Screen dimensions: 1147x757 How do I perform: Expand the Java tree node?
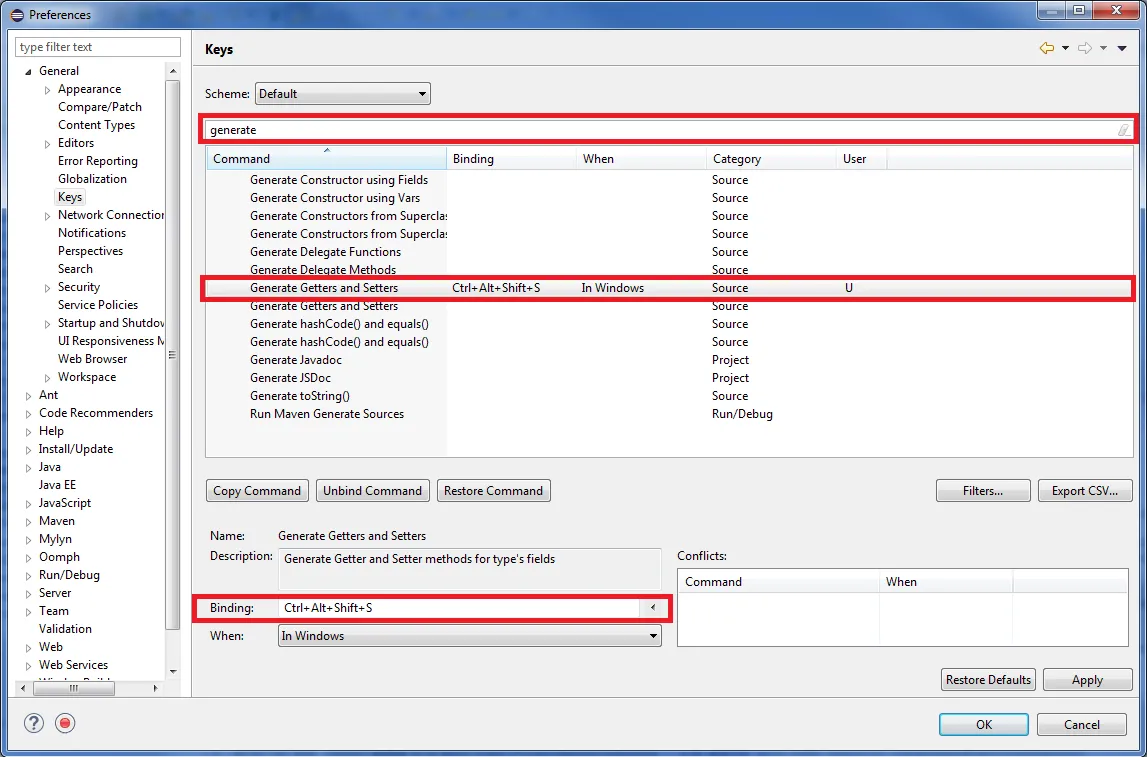coord(29,468)
